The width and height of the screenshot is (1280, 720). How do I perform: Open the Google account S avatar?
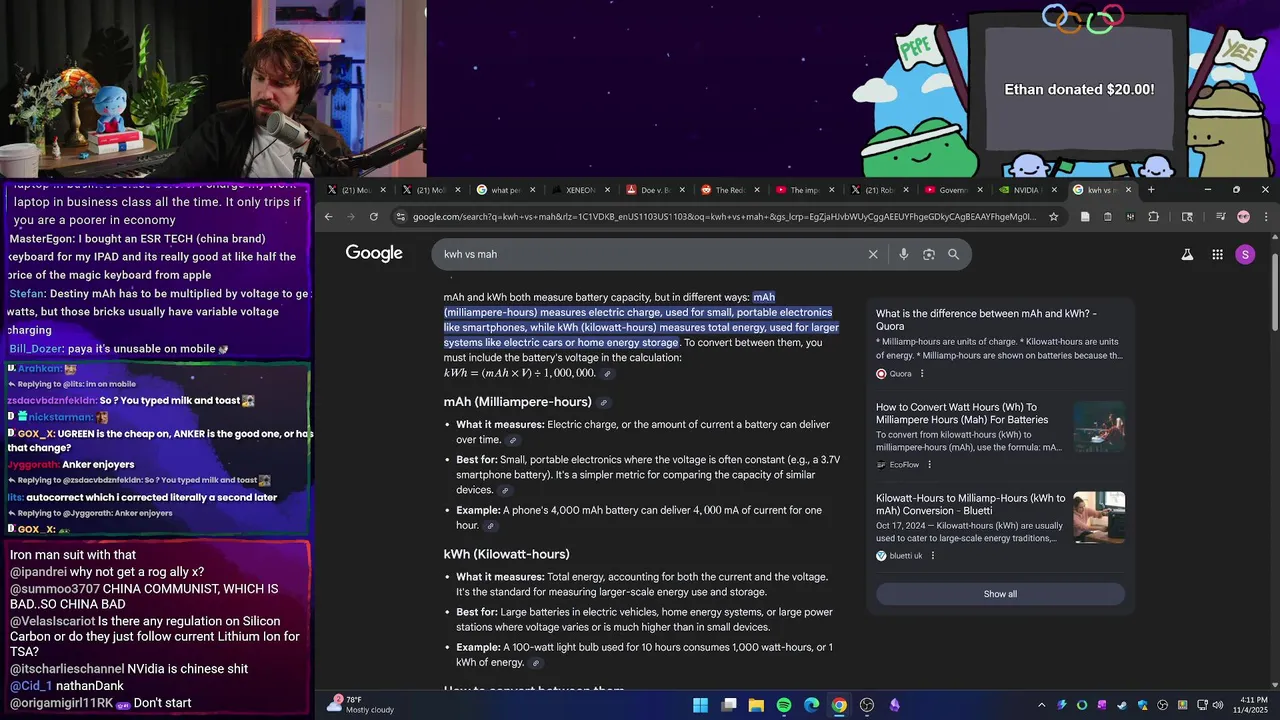tap(1245, 254)
